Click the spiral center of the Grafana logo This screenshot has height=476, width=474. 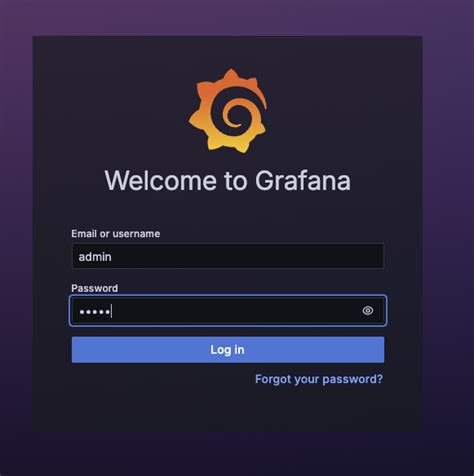coord(235,115)
